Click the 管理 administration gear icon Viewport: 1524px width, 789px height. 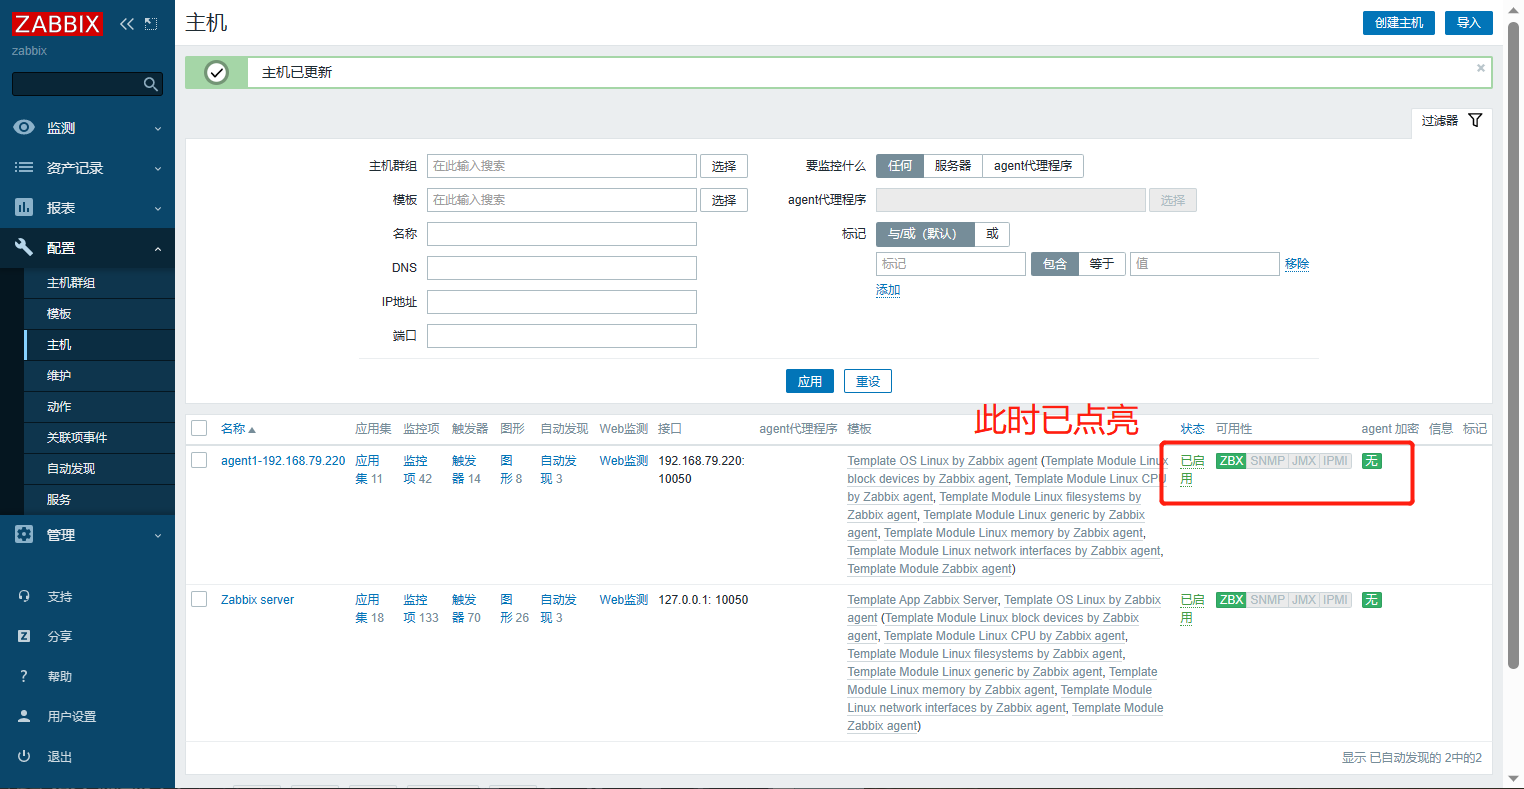click(24, 534)
